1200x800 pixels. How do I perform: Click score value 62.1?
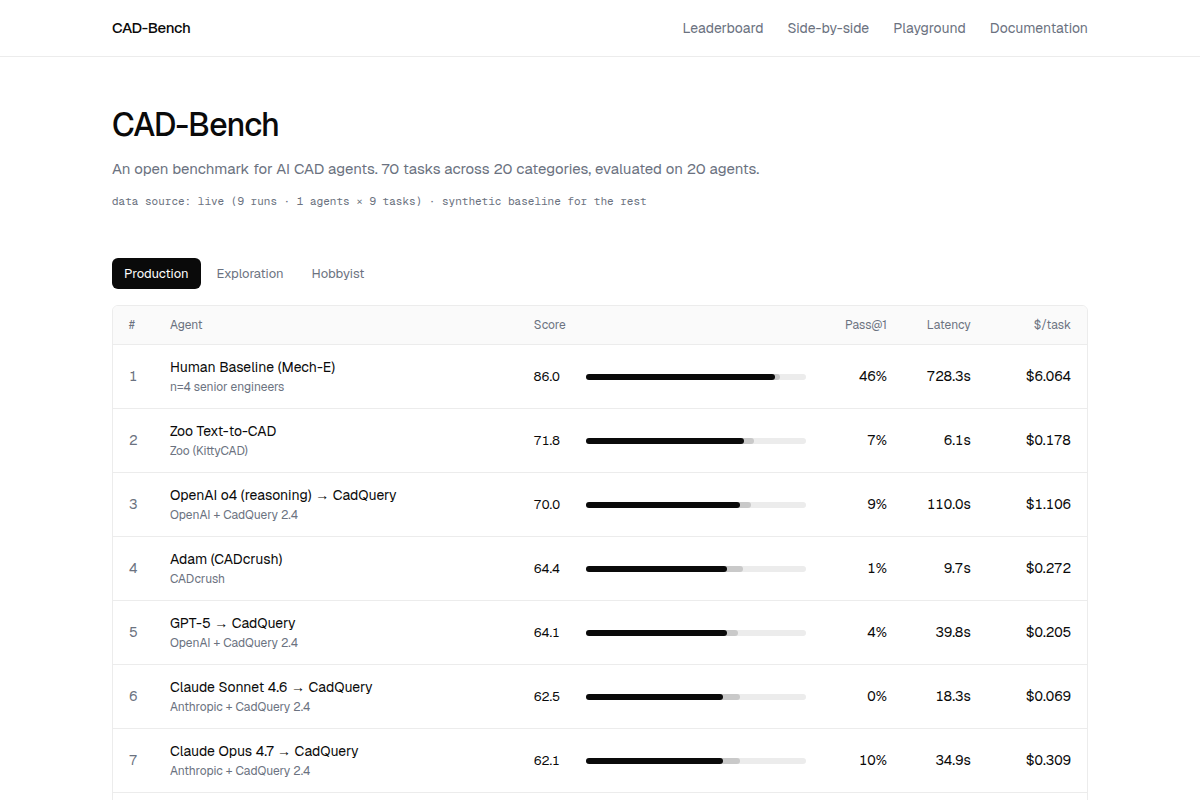pos(547,761)
